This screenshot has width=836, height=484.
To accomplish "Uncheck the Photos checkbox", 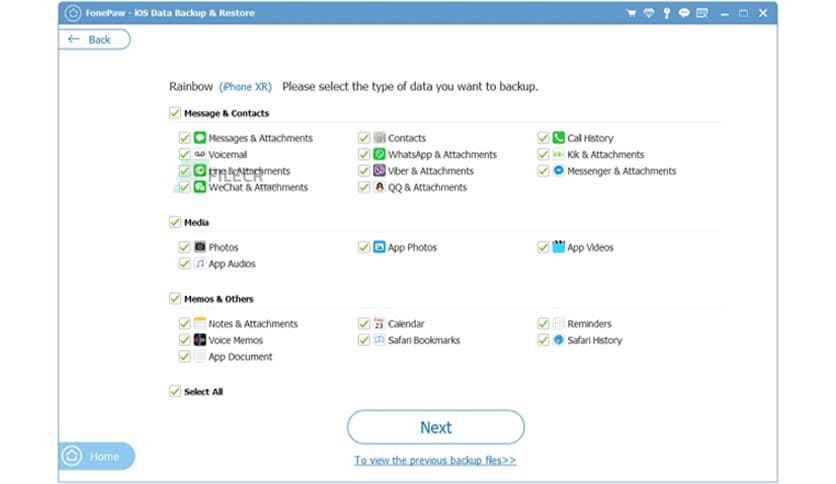I will 184,247.
